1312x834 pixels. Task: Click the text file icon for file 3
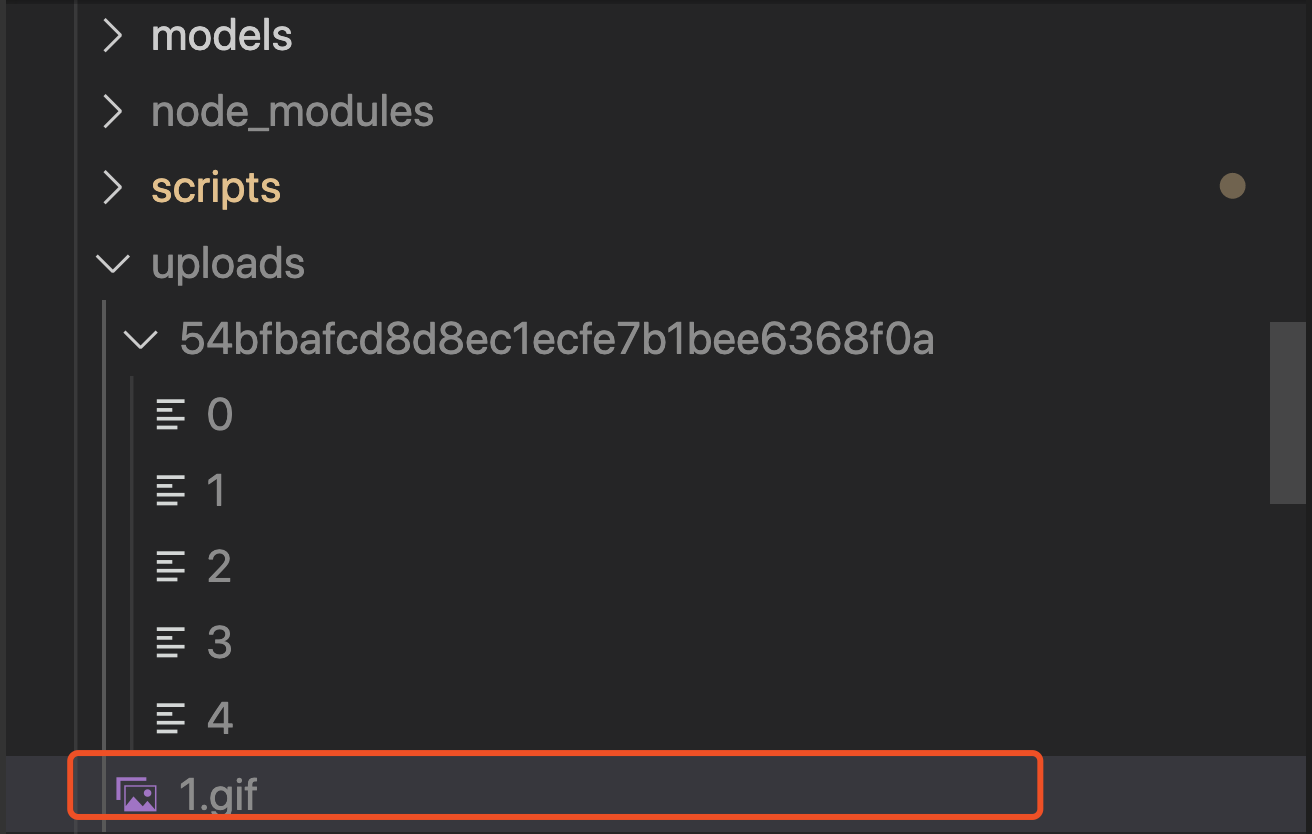(x=171, y=643)
